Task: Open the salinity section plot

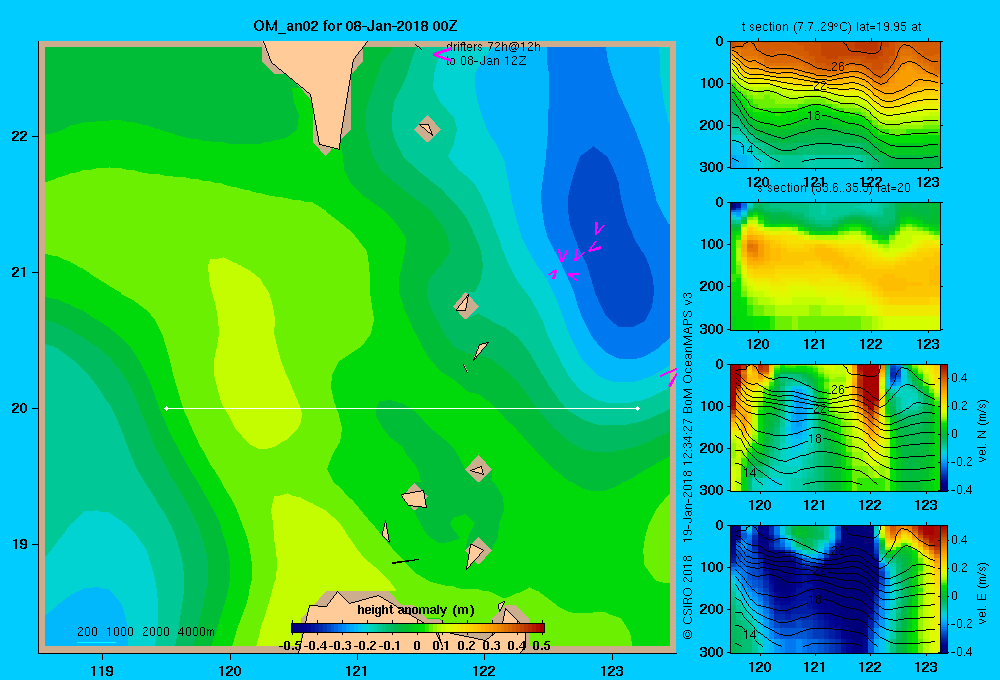Action: [835, 266]
